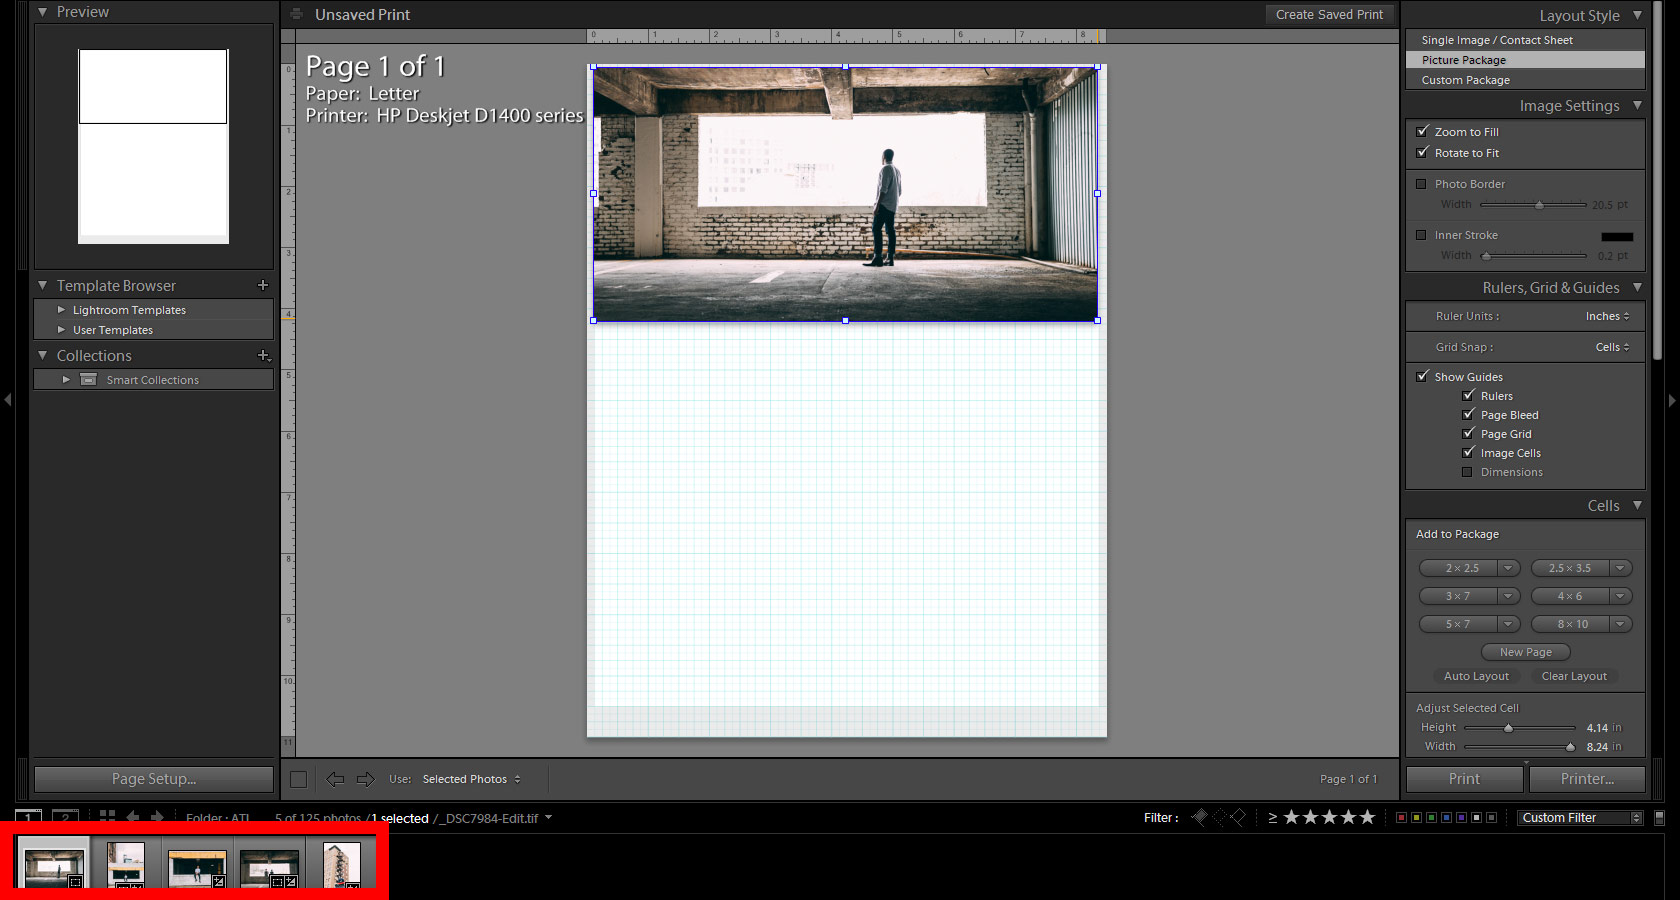Toggle the Show Guides checkbox
1680x900 pixels.
(x=1422, y=376)
